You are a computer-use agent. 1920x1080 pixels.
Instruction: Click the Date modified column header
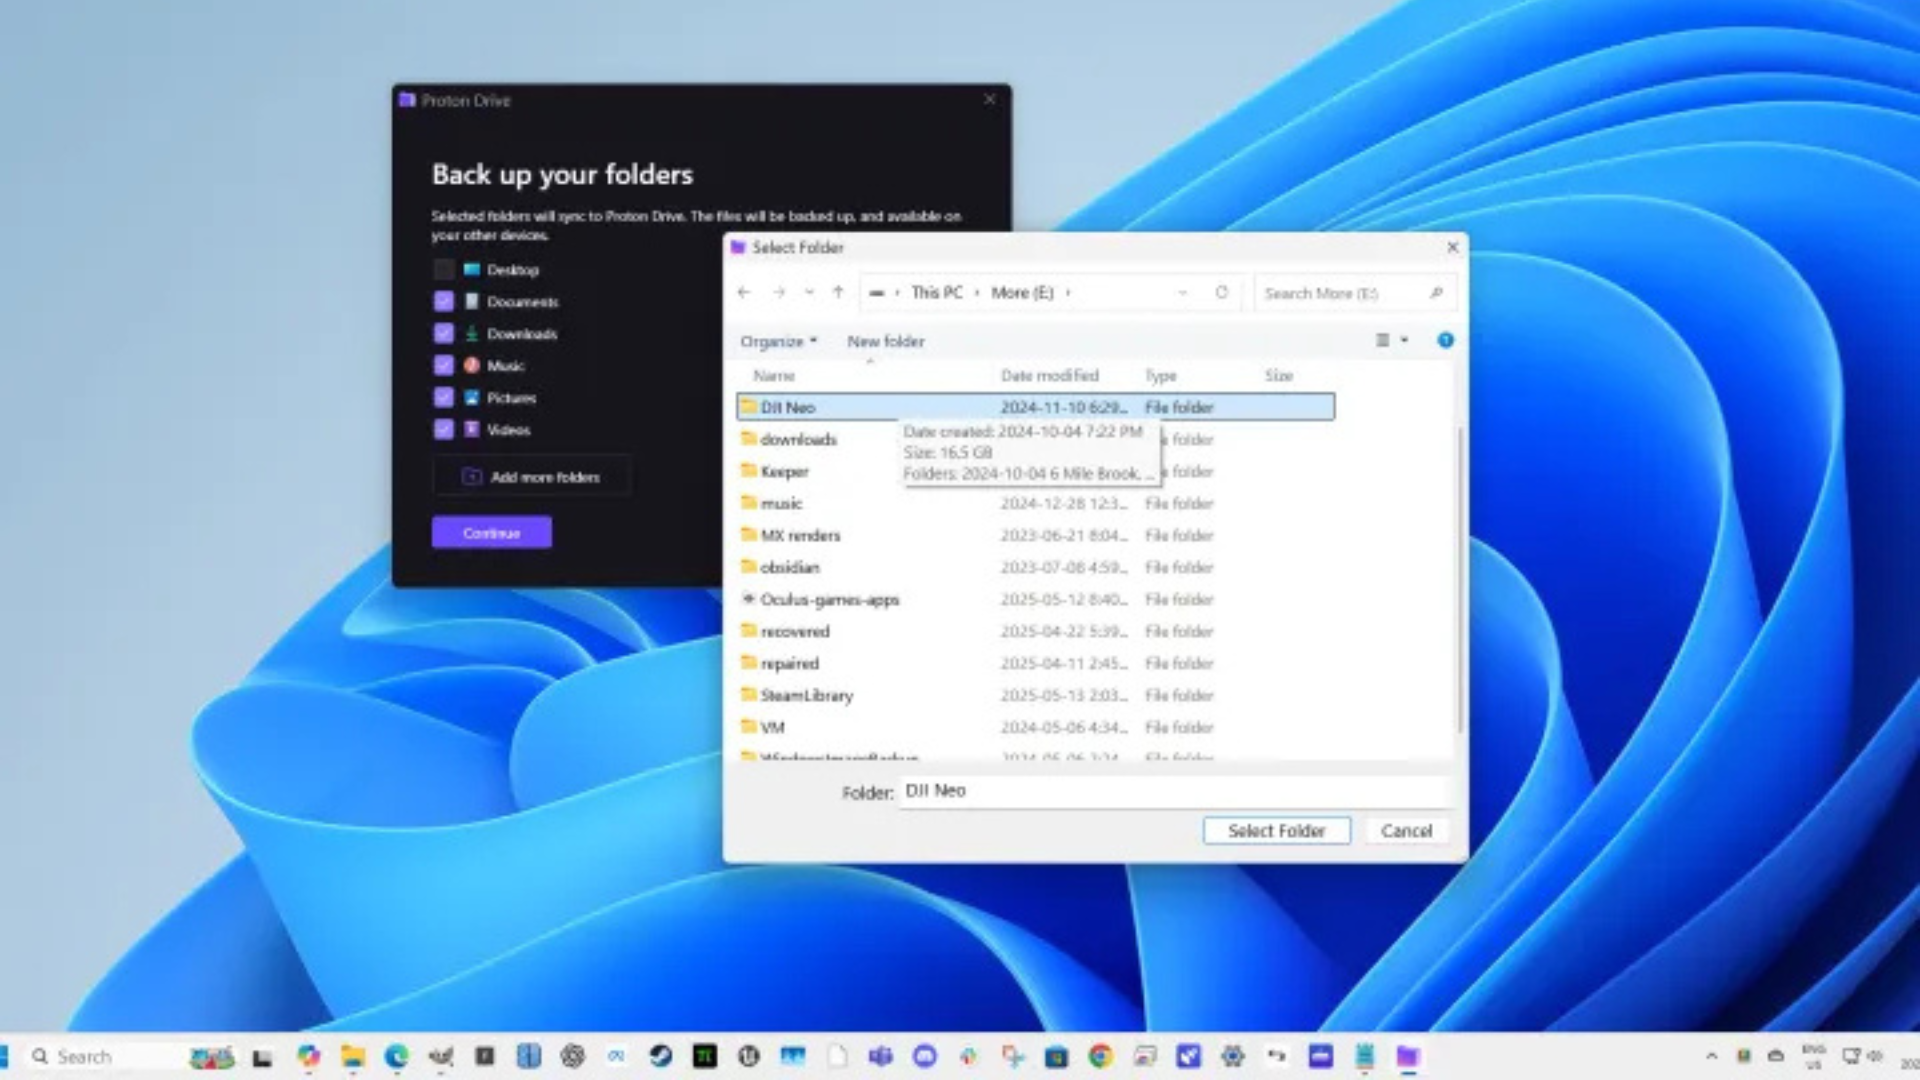[1049, 375]
